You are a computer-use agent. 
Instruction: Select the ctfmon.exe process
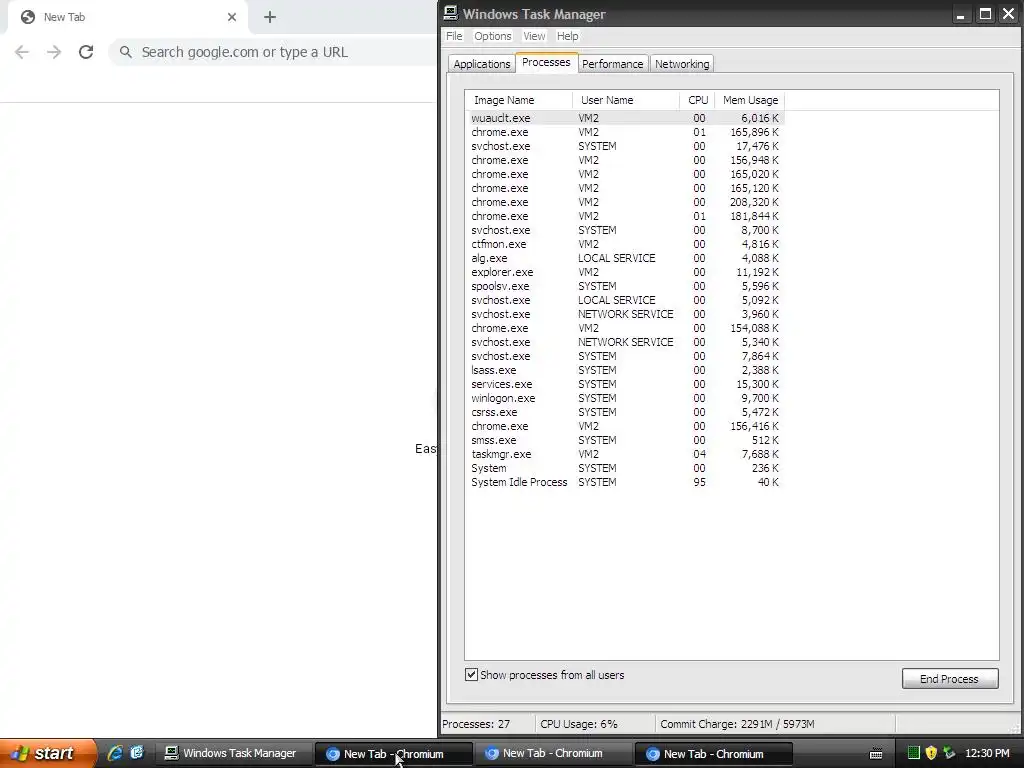click(x=625, y=244)
